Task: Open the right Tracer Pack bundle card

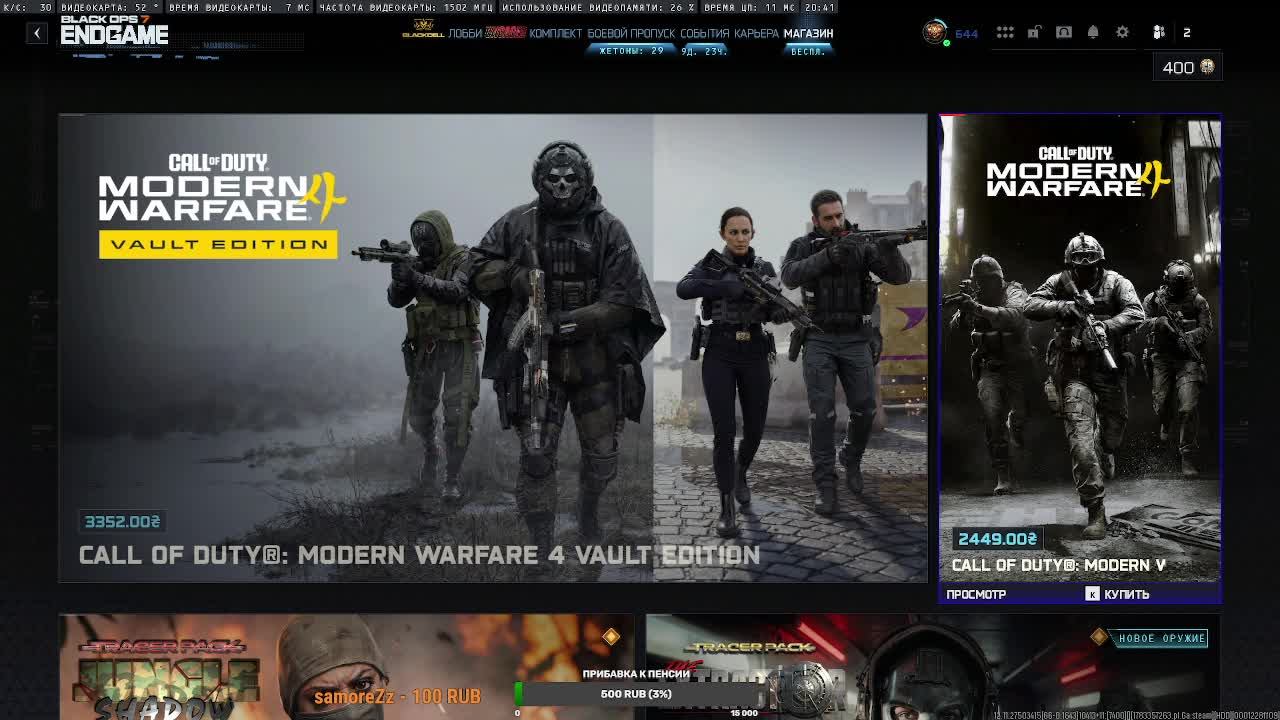Action: coord(932,667)
